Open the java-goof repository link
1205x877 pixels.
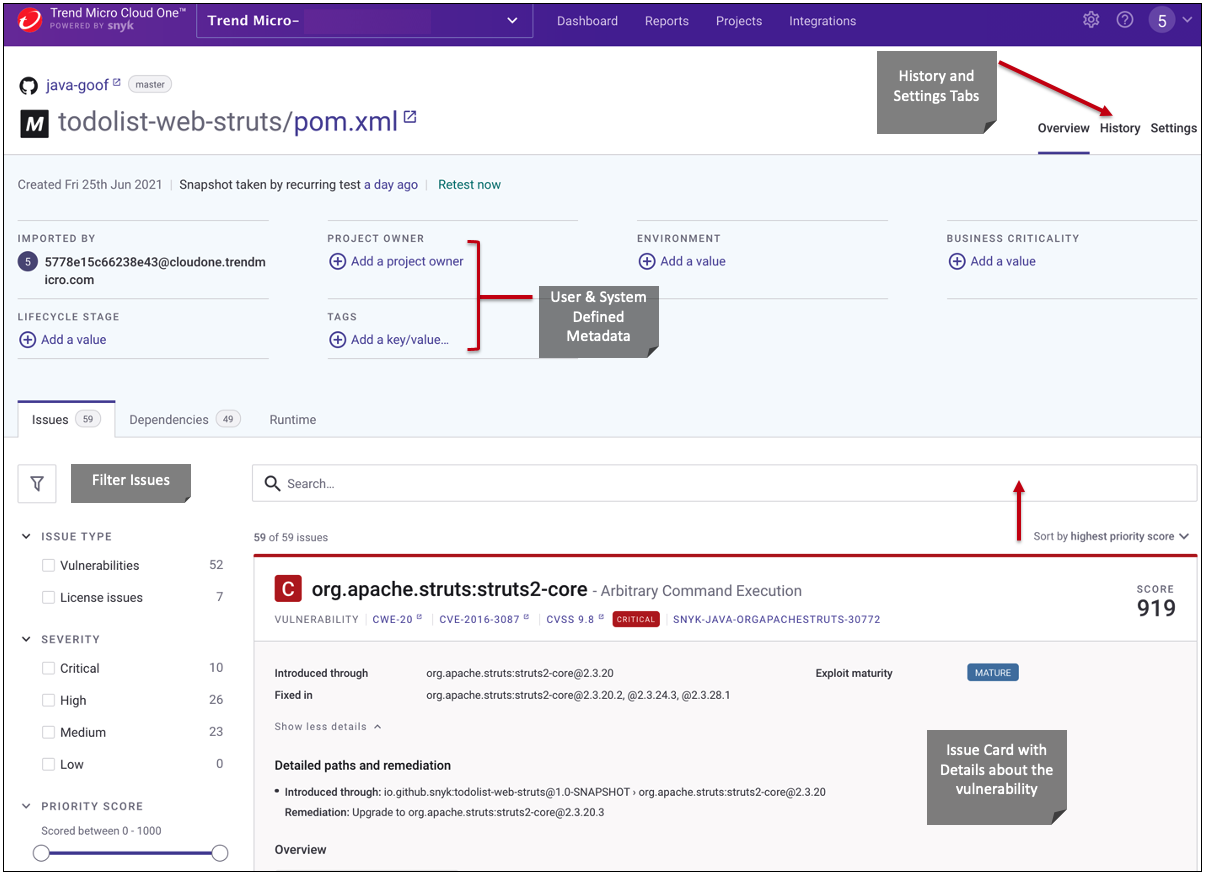point(77,86)
